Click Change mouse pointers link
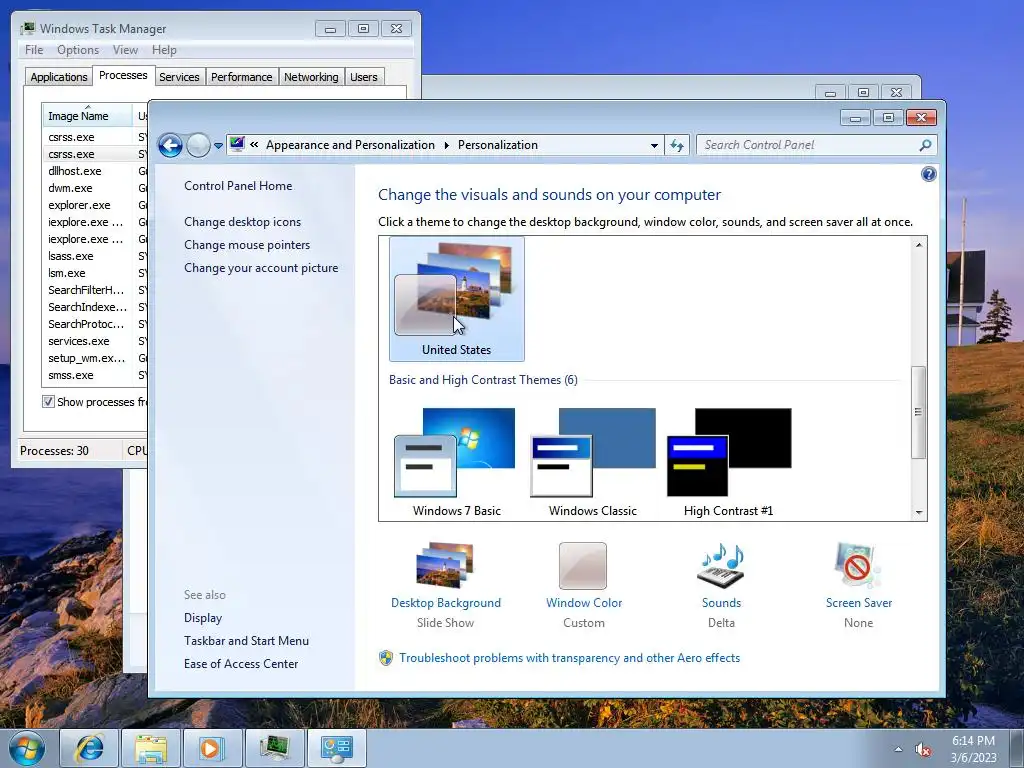 coord(247,245)
